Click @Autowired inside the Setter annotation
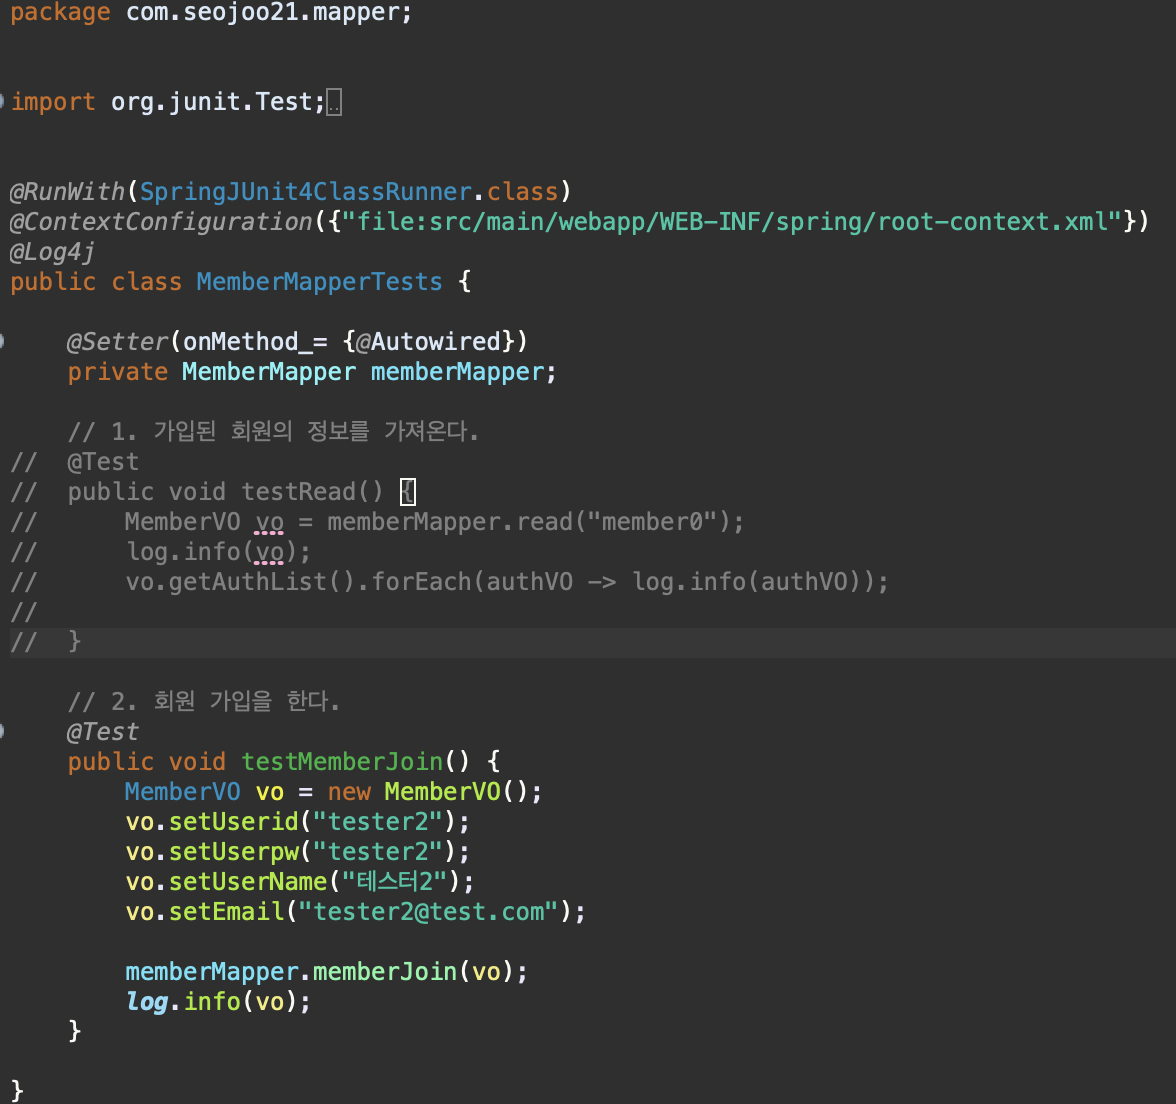This screenshot has width=1176, height=1104. pos(428,342)
